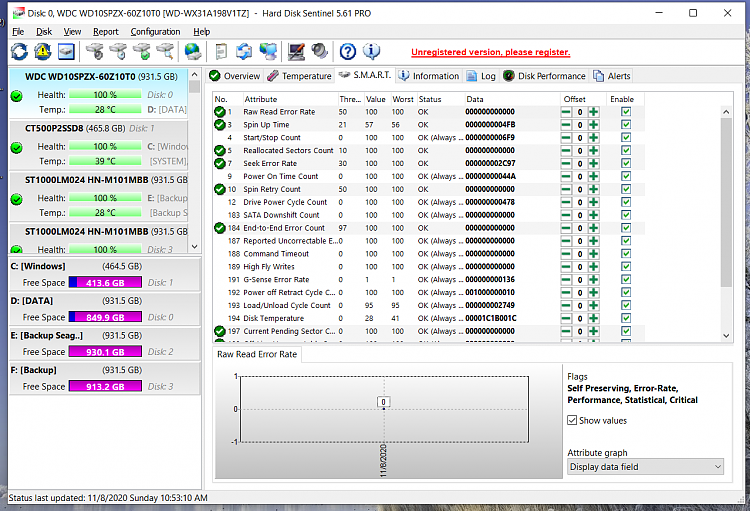This screenshot has width=750, height=511.
Task: Open the Report menu
Action: (x=106, y=32)
